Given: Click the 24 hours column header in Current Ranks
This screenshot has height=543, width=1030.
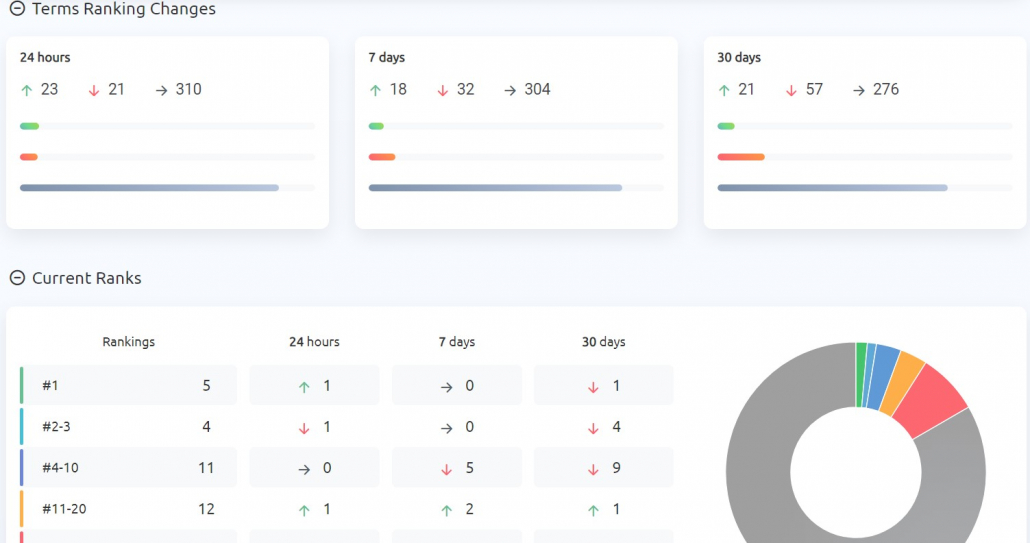Looking at the screenshot, I should (314, 341).
